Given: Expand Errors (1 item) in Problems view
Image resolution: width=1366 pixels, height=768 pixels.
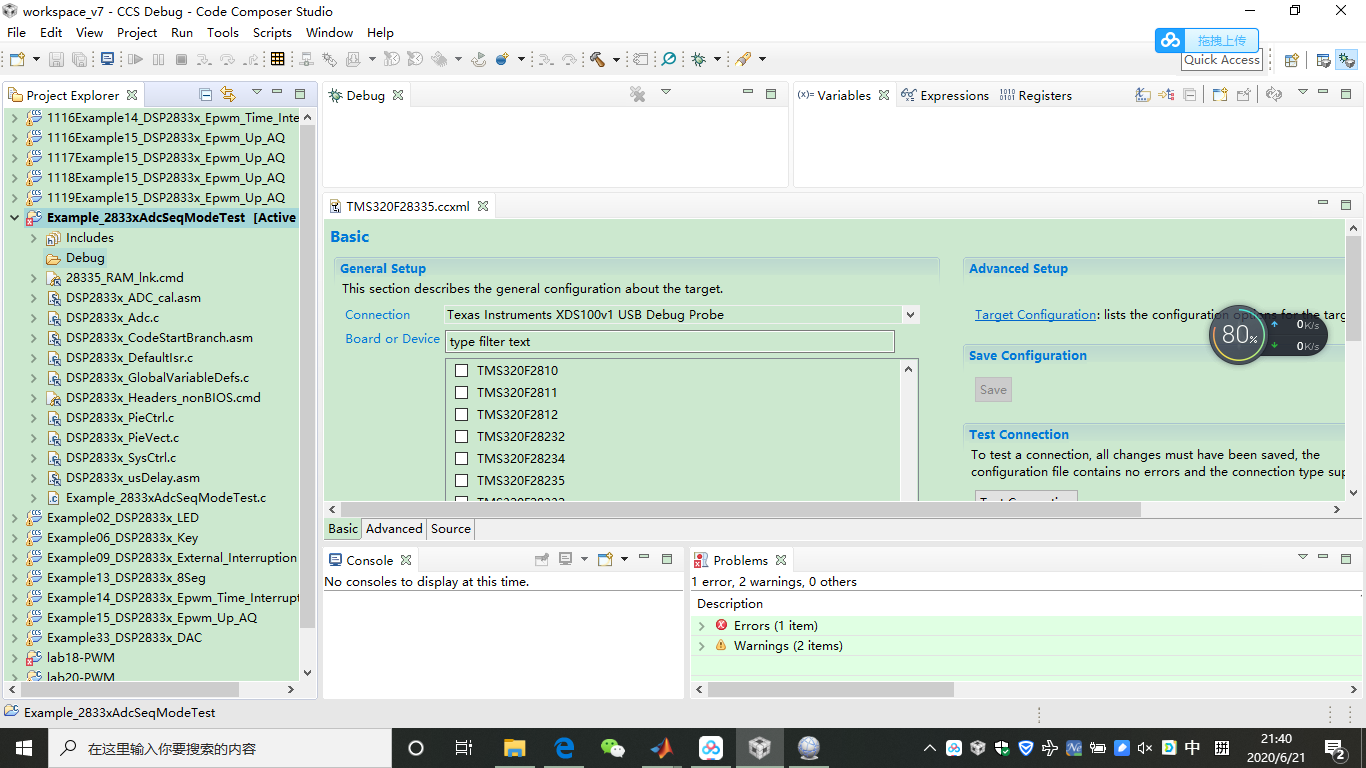Looking at the screenshot, I should click(x=702, y=623).
